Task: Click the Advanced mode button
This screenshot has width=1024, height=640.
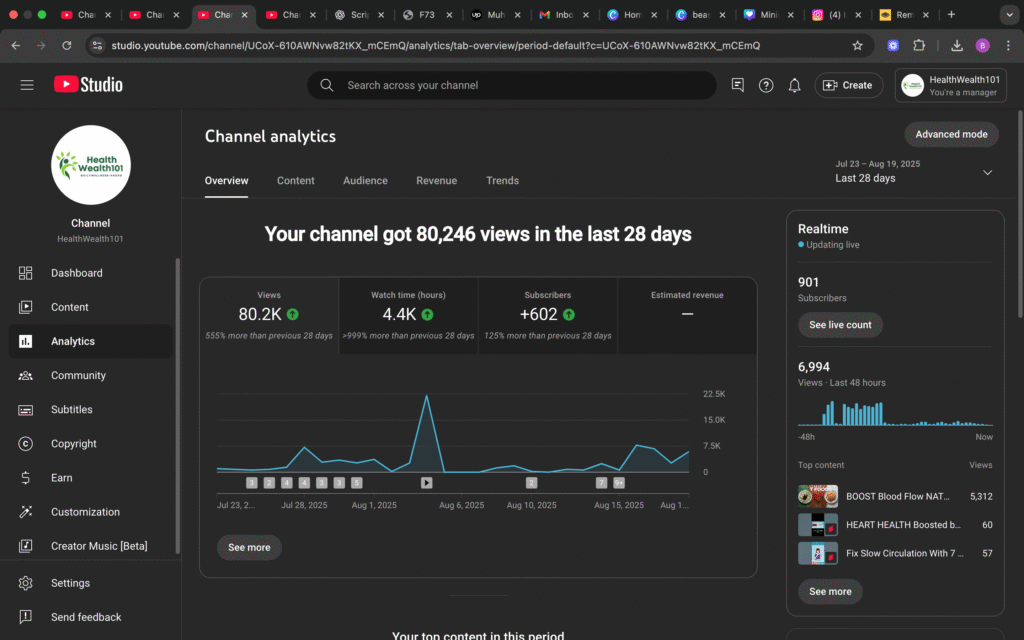Action: click(951, 134)
